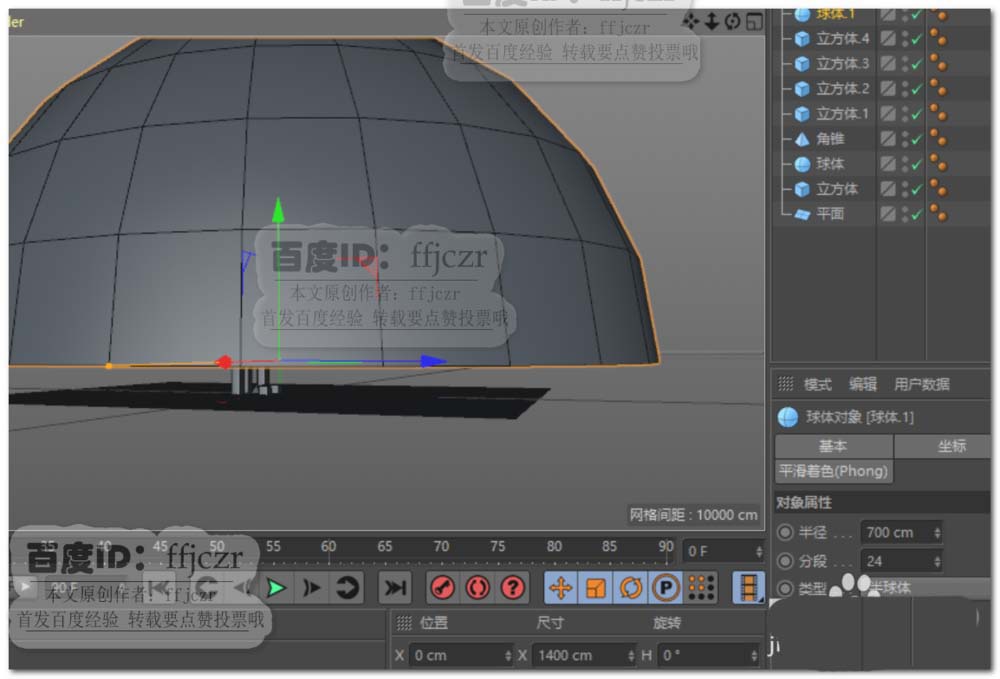Toggle visibility dots for 角锥 object

[905, 139]
